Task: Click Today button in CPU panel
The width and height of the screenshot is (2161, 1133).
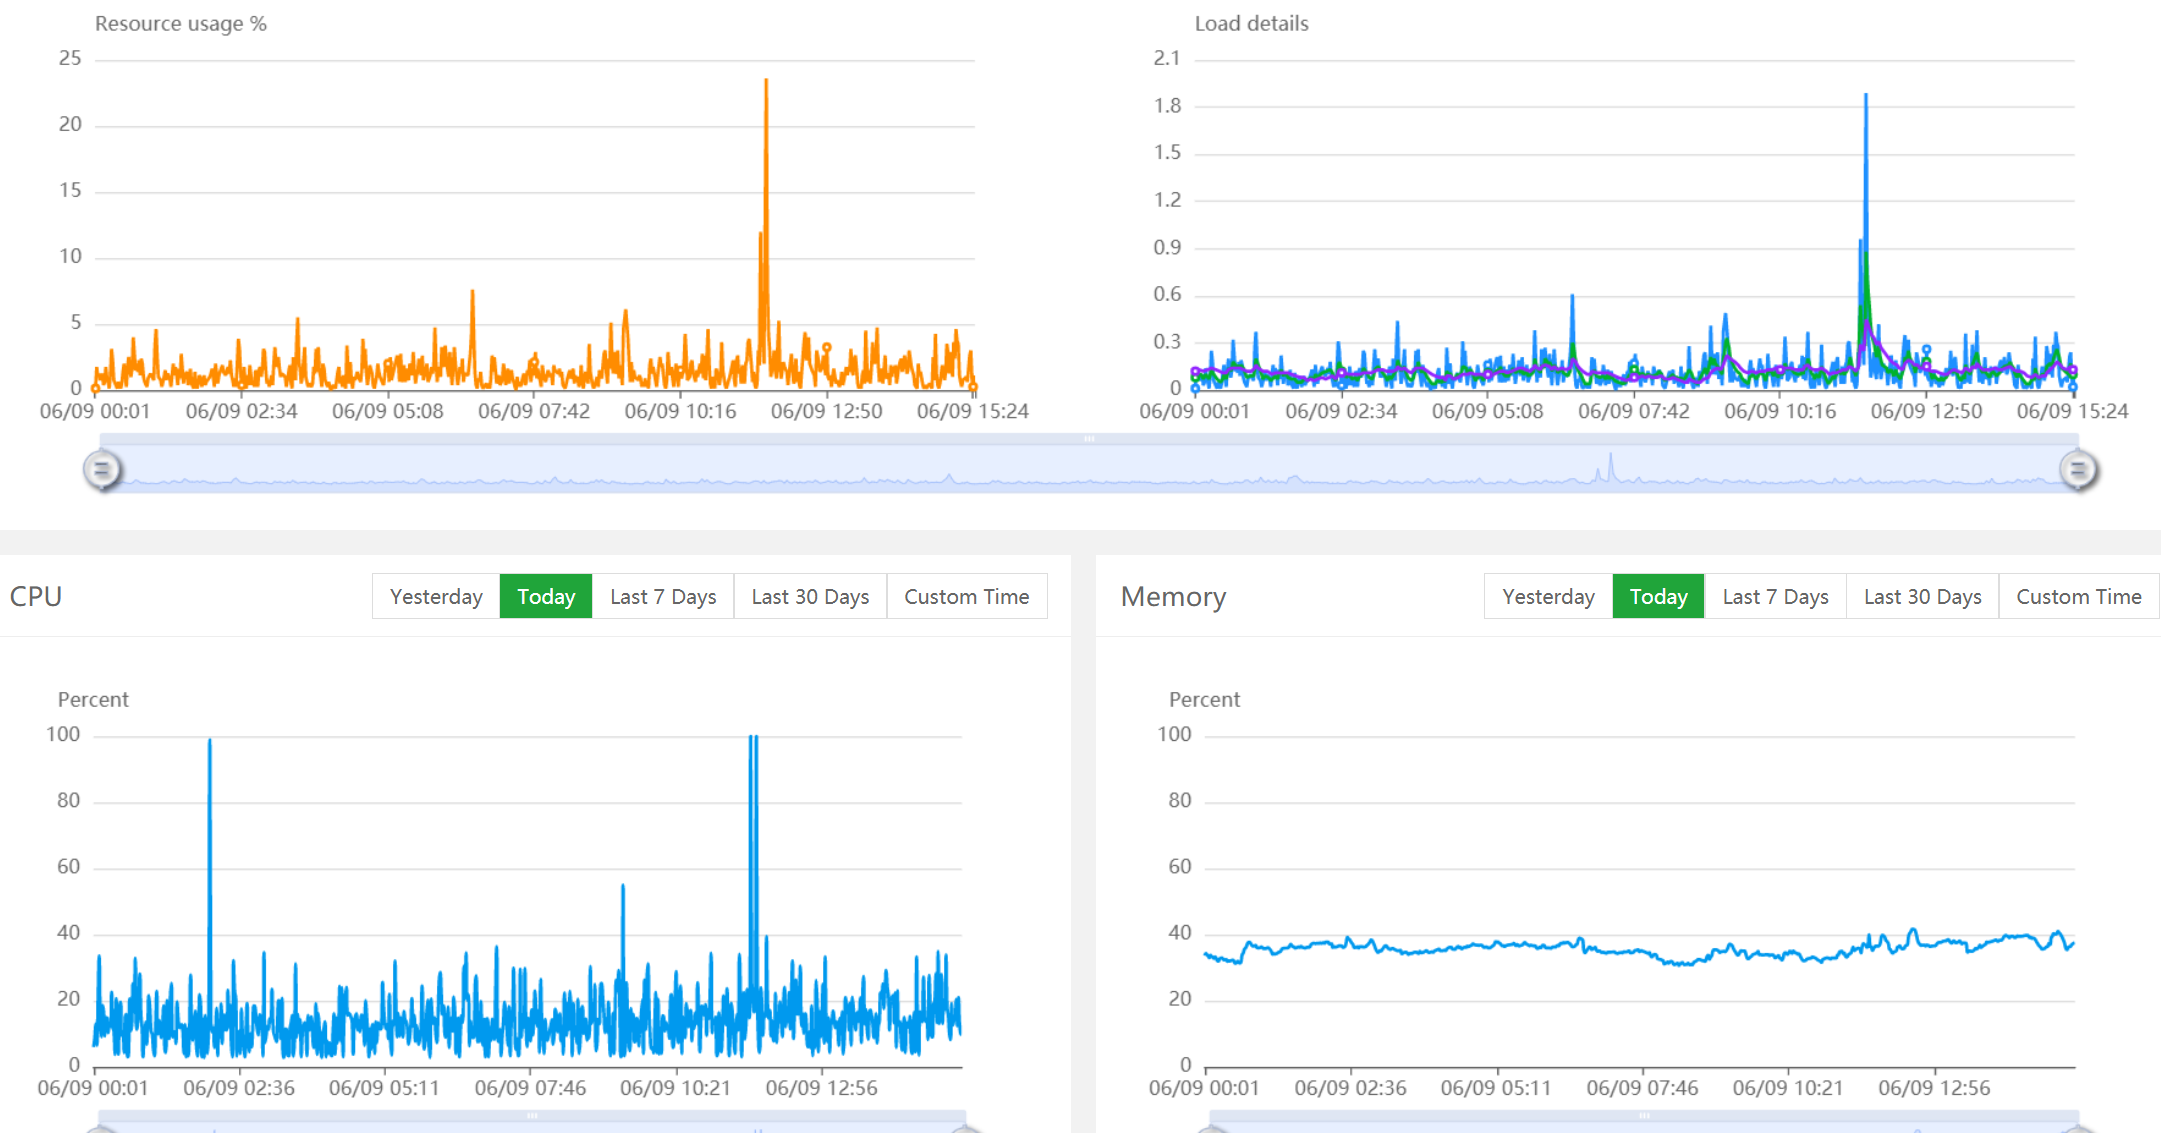Action: 546,597
